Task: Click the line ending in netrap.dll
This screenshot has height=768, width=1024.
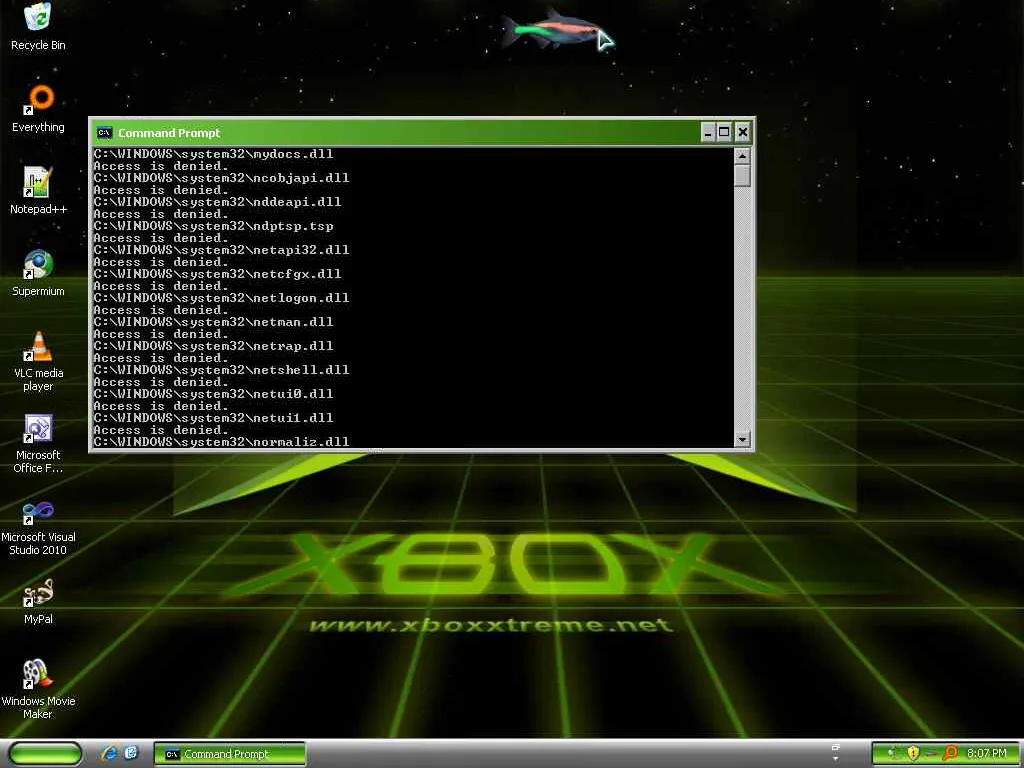Action: 214,346
